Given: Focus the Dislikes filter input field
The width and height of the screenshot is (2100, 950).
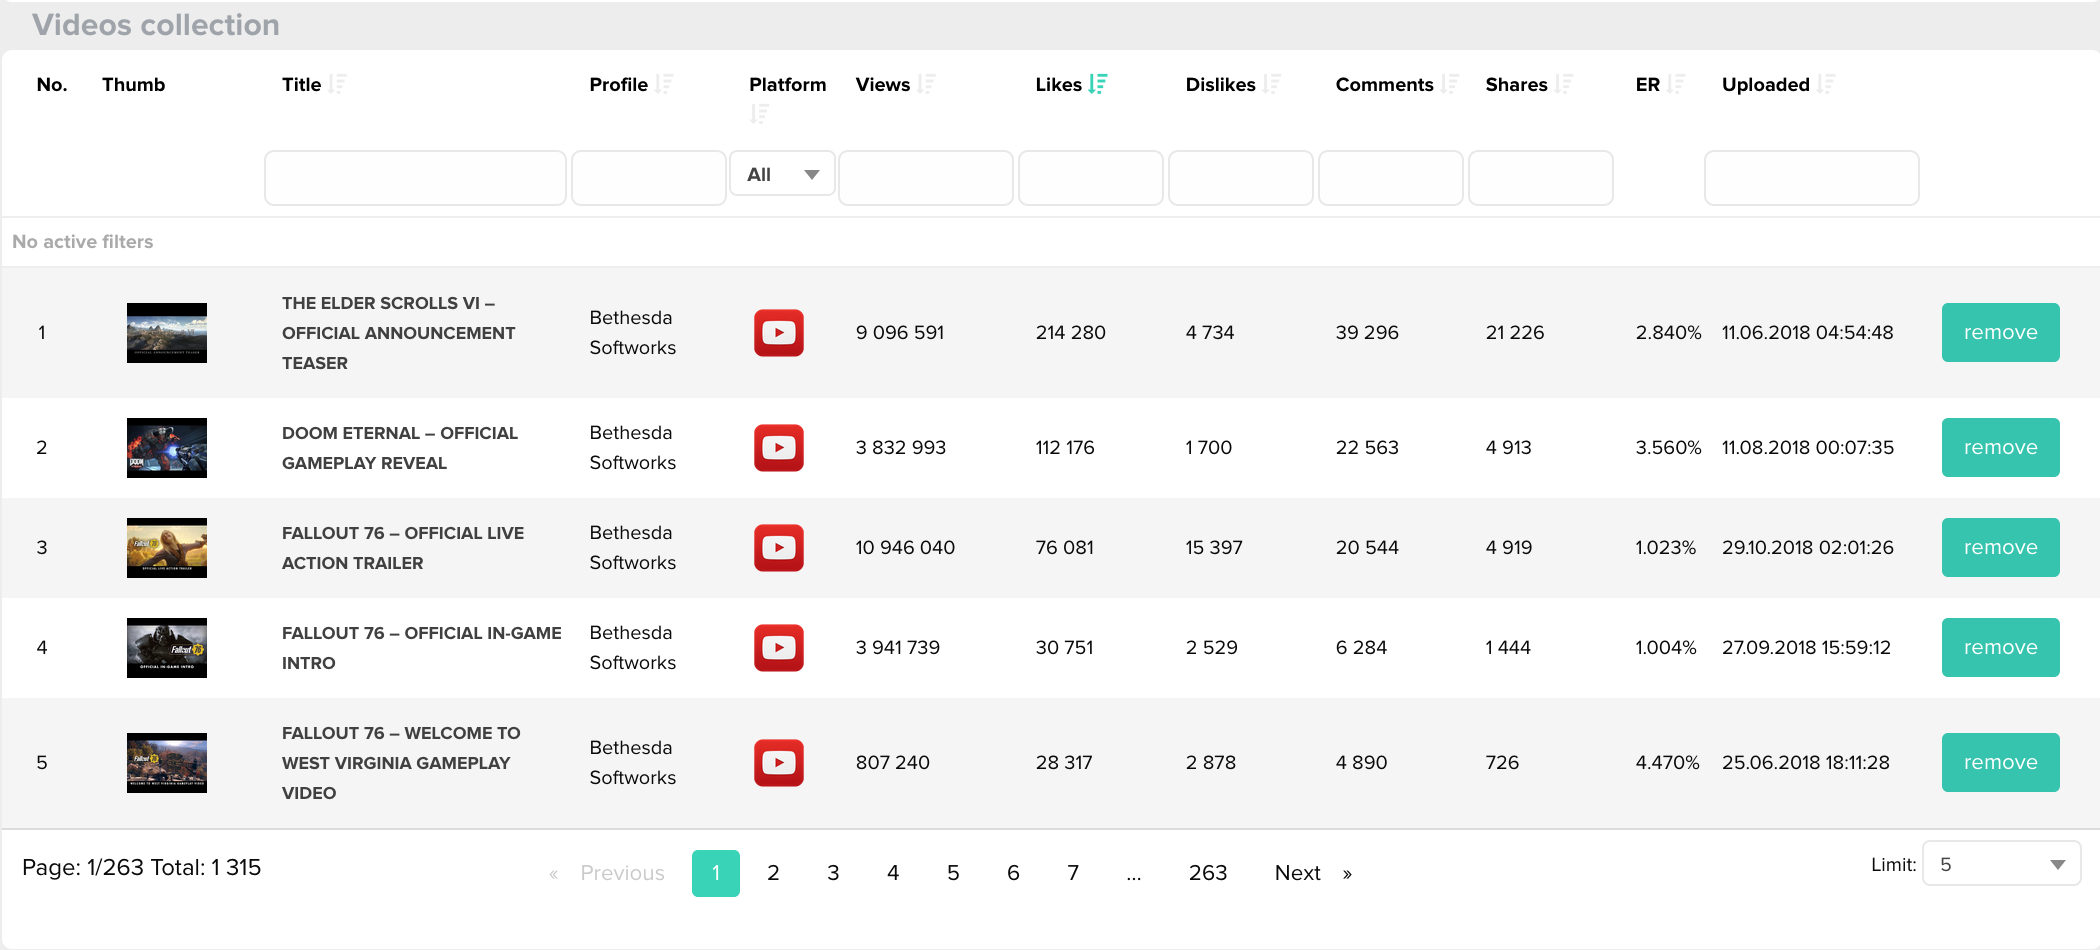Looking at the screenshot, I should pos(1241,178).
